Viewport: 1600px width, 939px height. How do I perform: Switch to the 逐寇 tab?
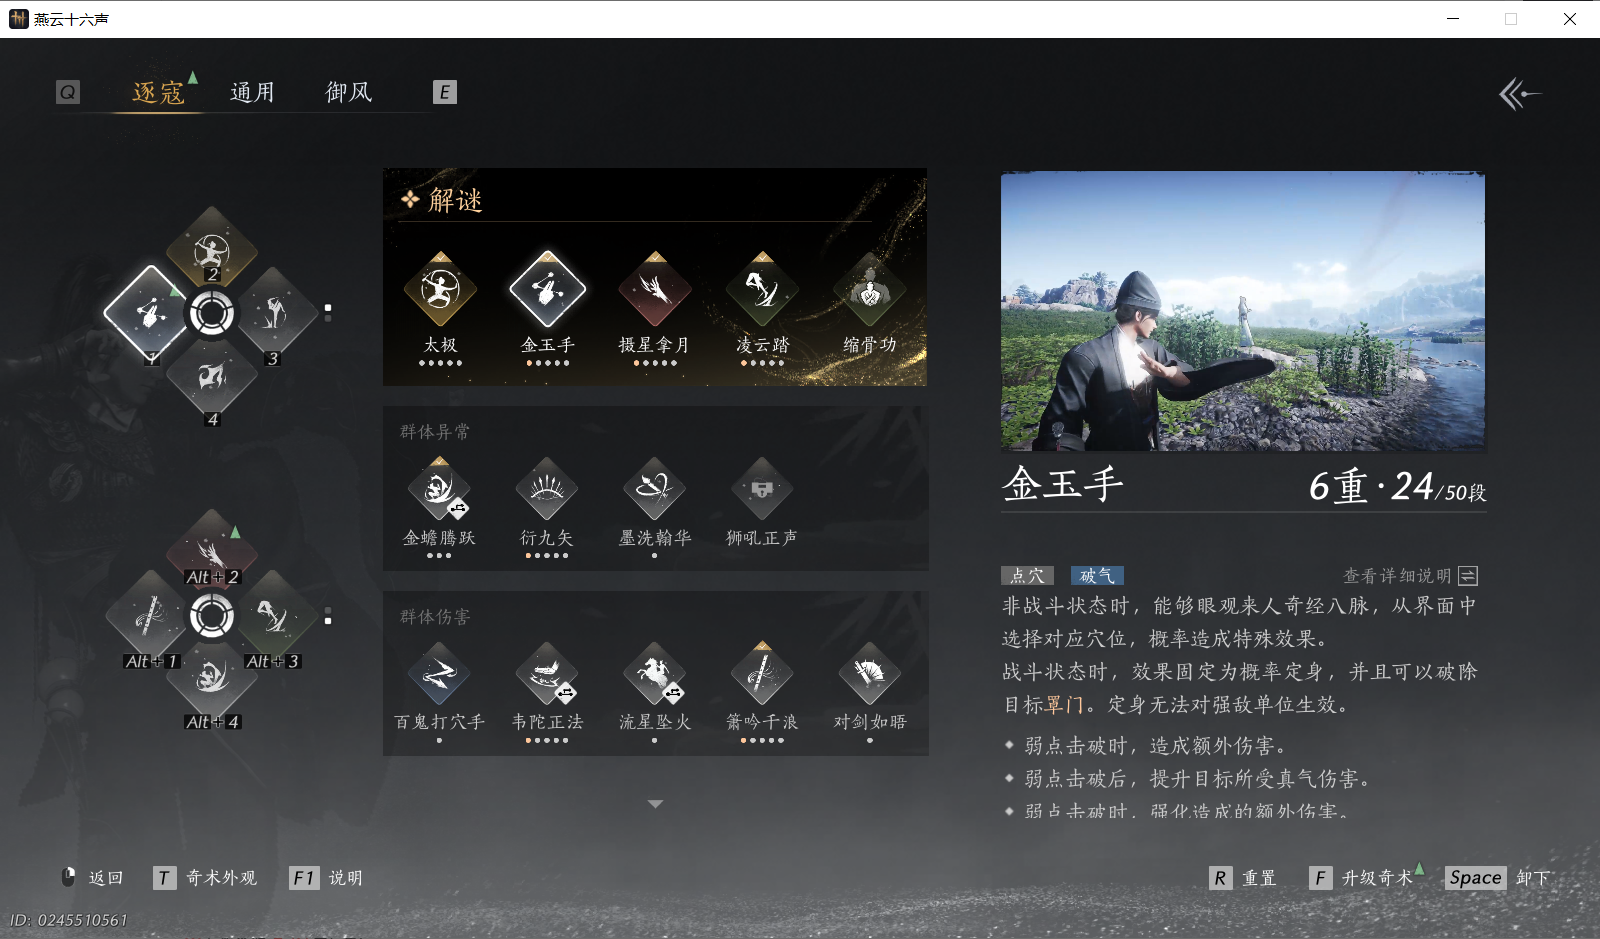pyautogui.click(x=158, y=92)
